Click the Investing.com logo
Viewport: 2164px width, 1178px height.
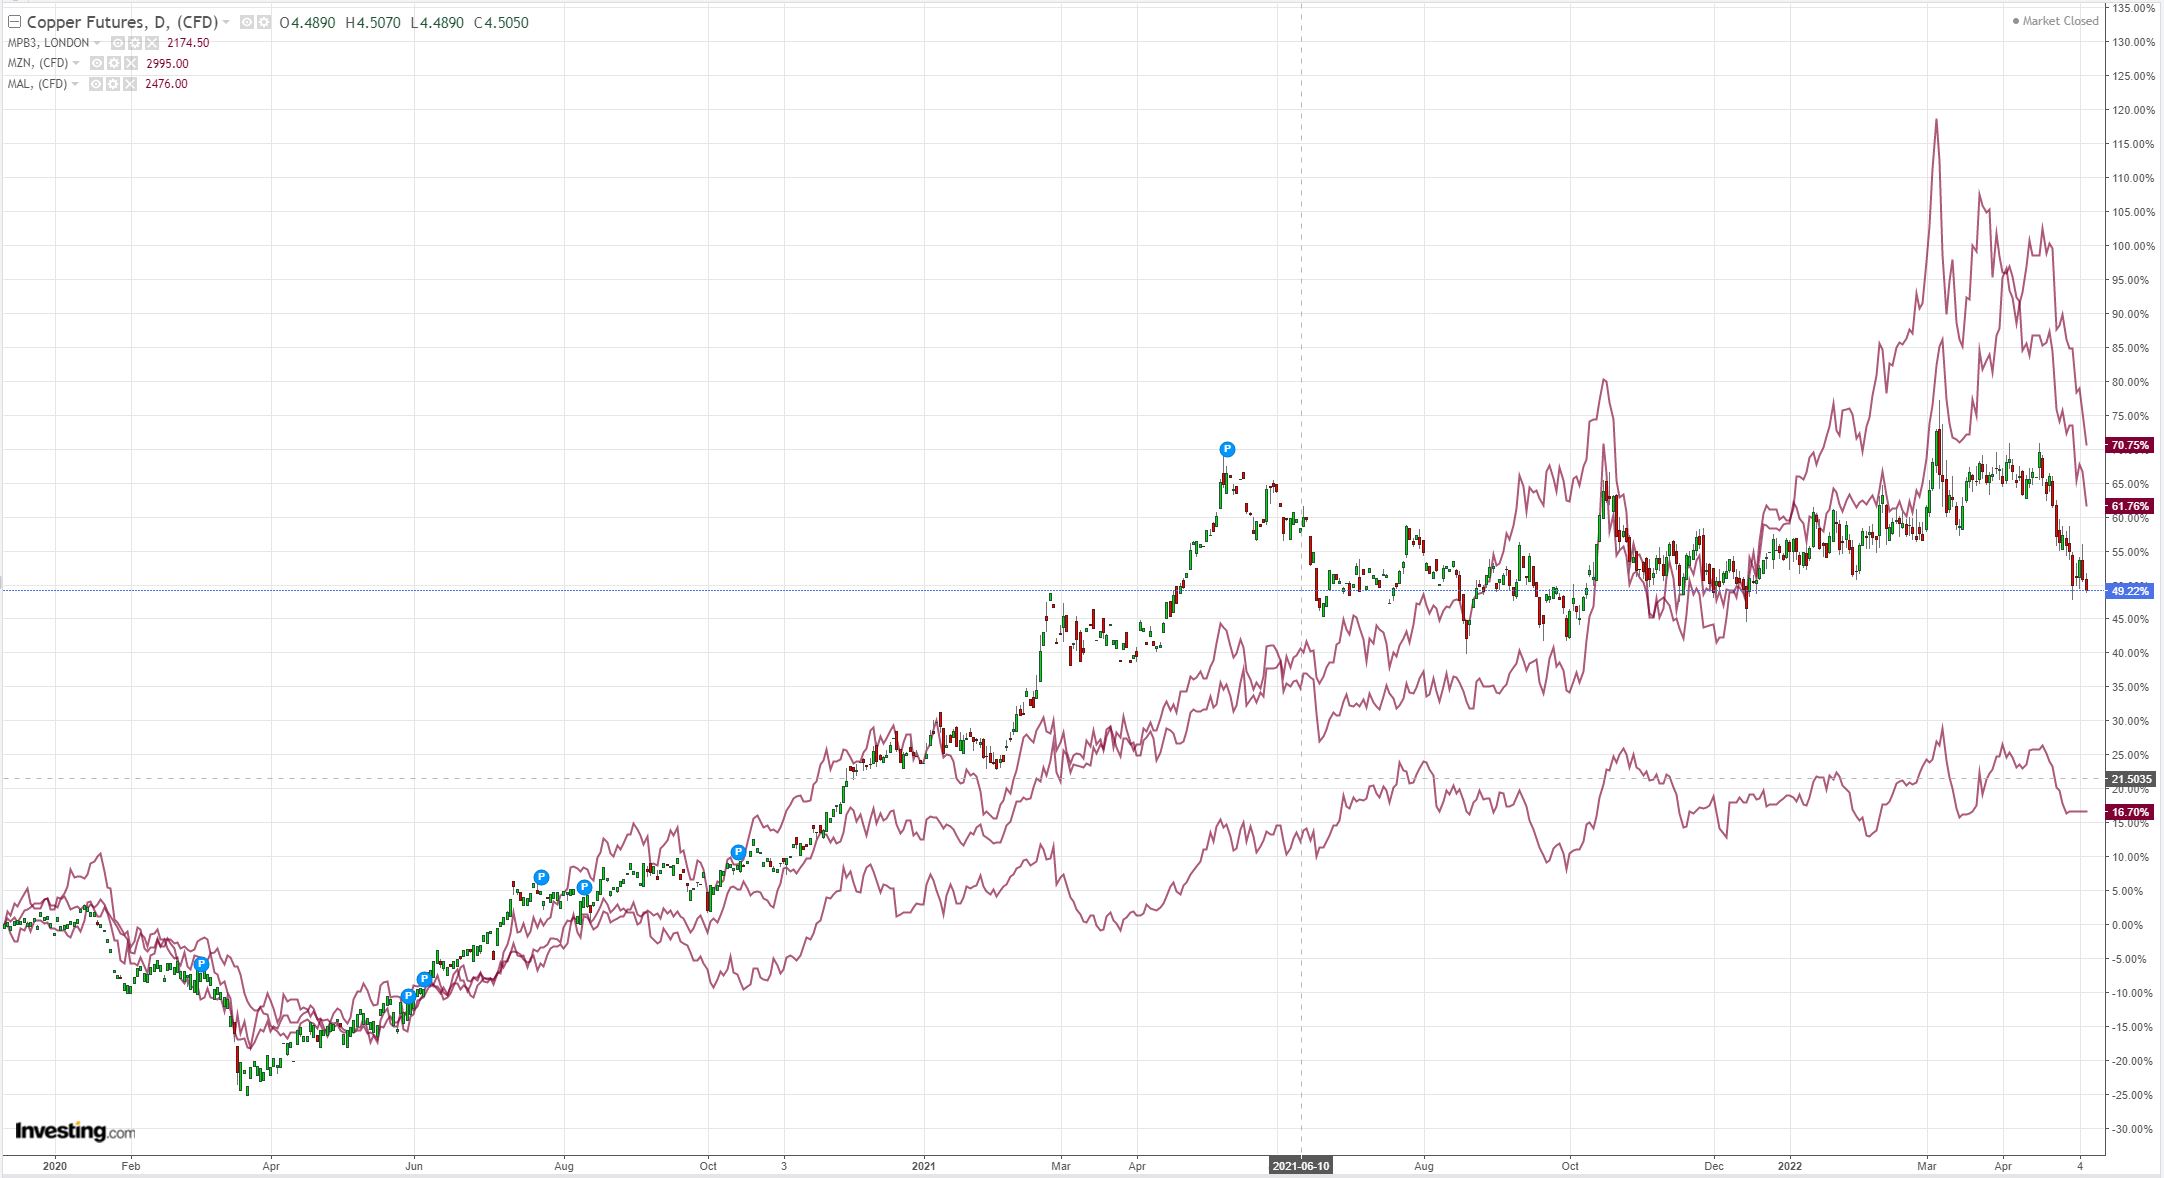75,1131
